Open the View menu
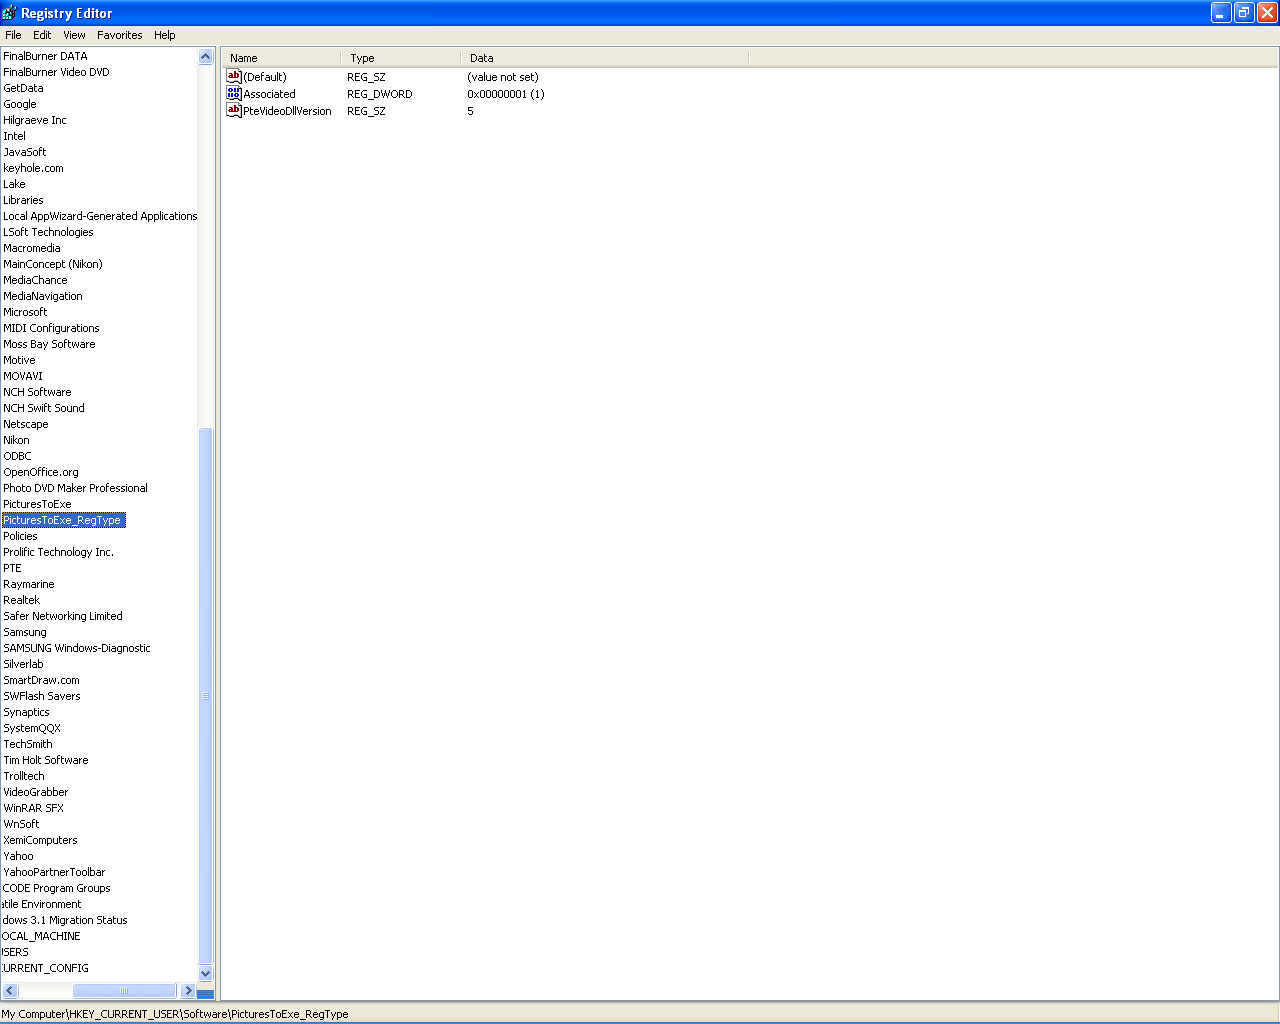 tap(74, 35)
